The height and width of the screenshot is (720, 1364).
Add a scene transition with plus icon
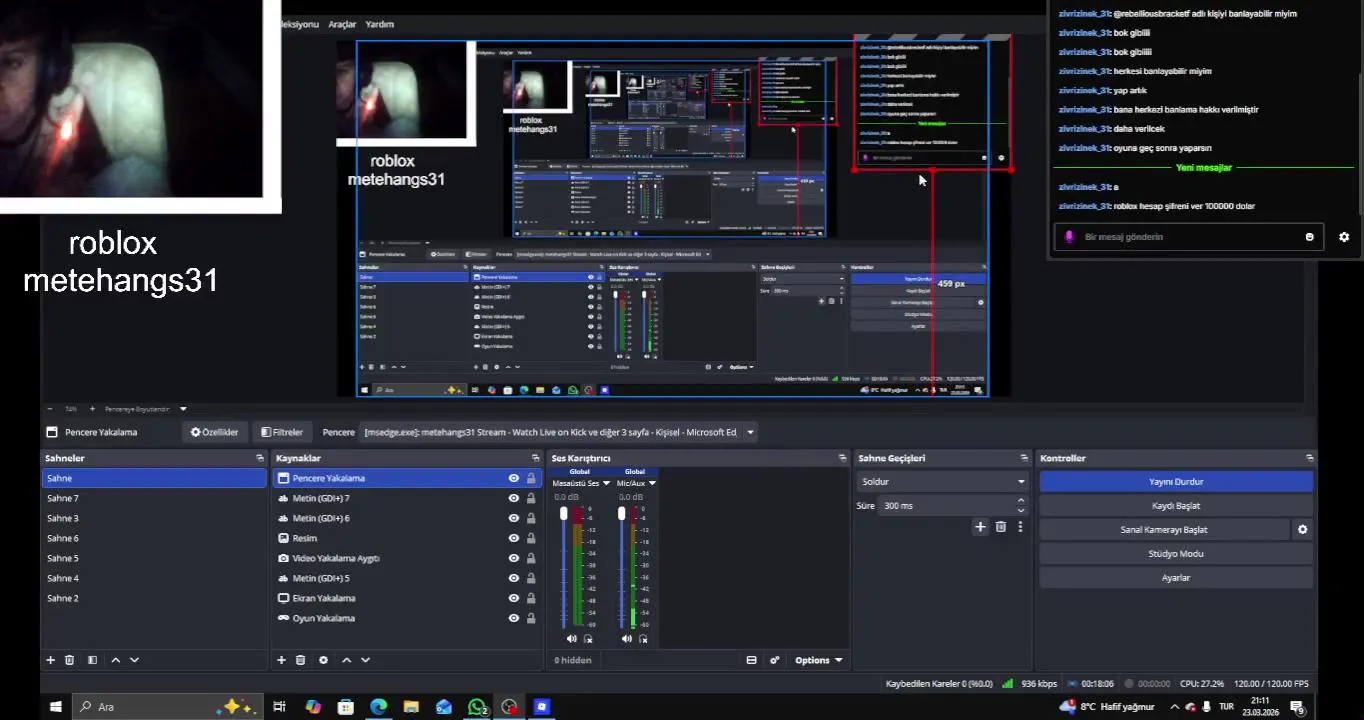[x=980, y=526]
